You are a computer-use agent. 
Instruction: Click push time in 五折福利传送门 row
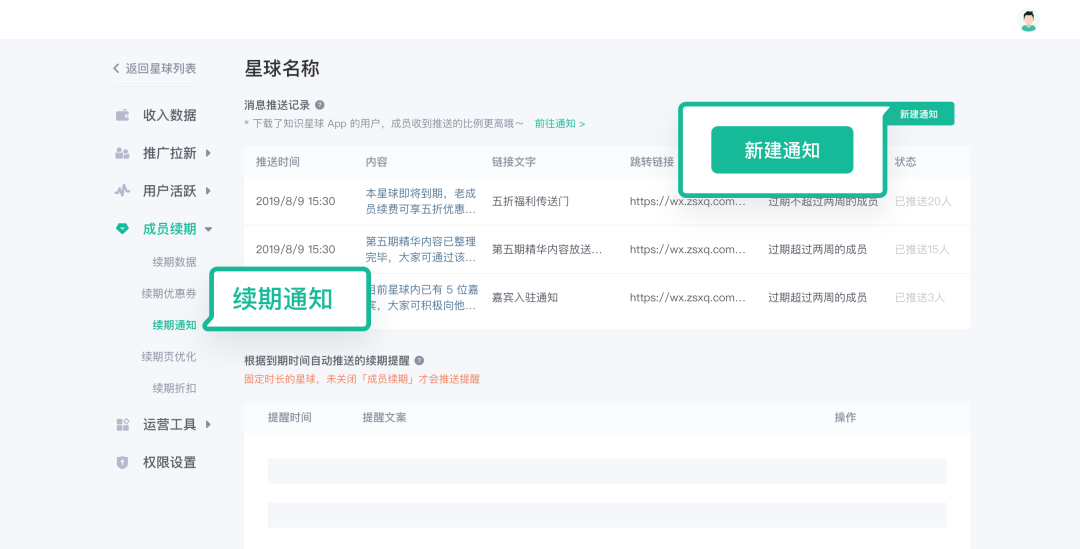point(295,201)
